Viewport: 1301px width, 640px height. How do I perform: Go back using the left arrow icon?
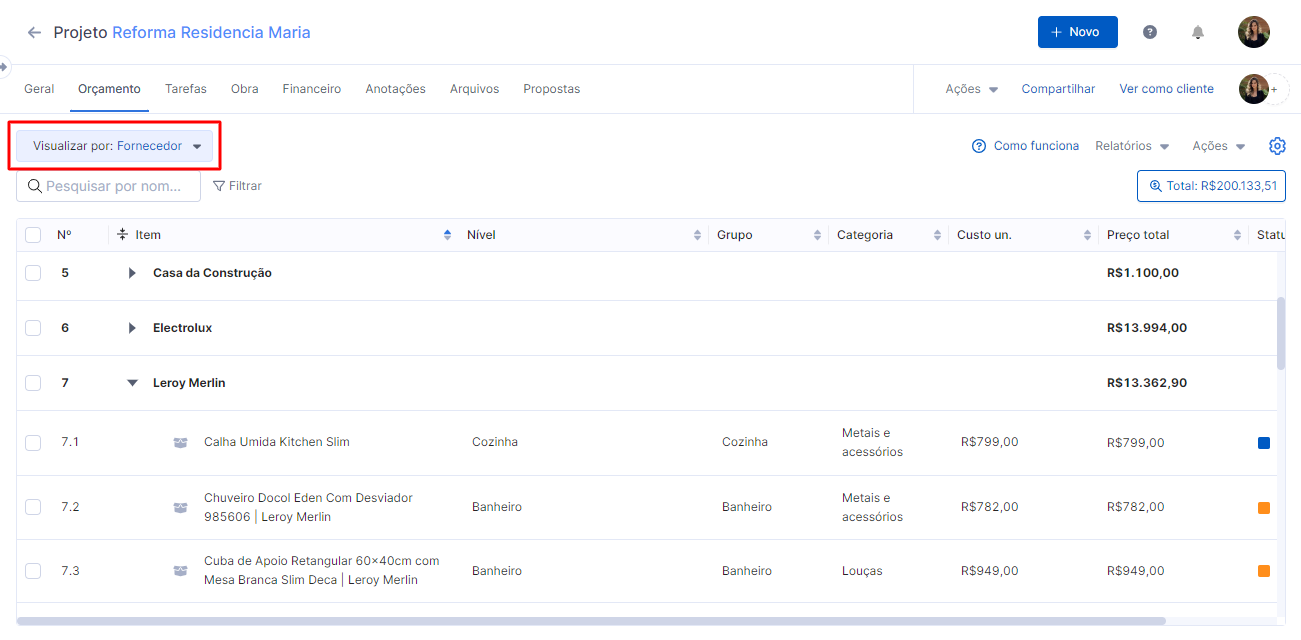[x=35, y=33]
